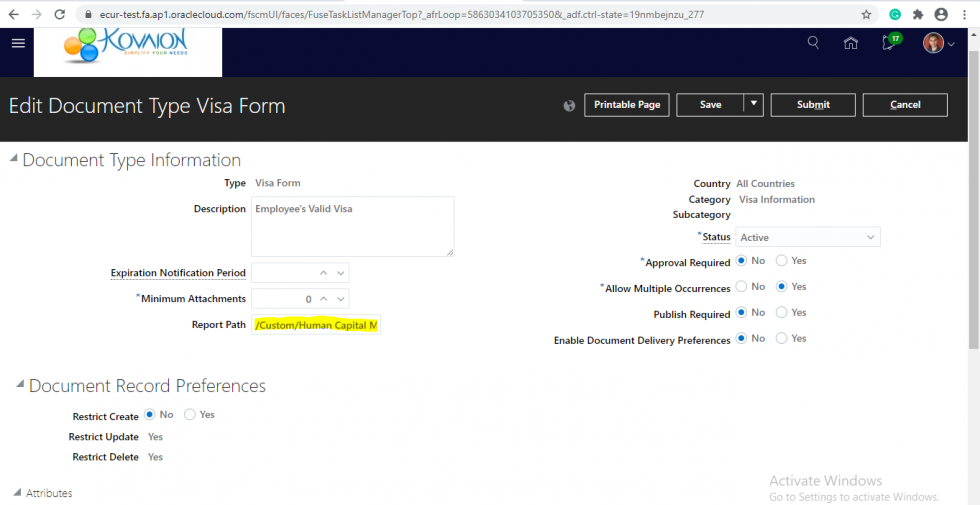The height and width of the screenshot is (505, 980).
Task: Click the browser address bar URL
Action: [401, 14]
